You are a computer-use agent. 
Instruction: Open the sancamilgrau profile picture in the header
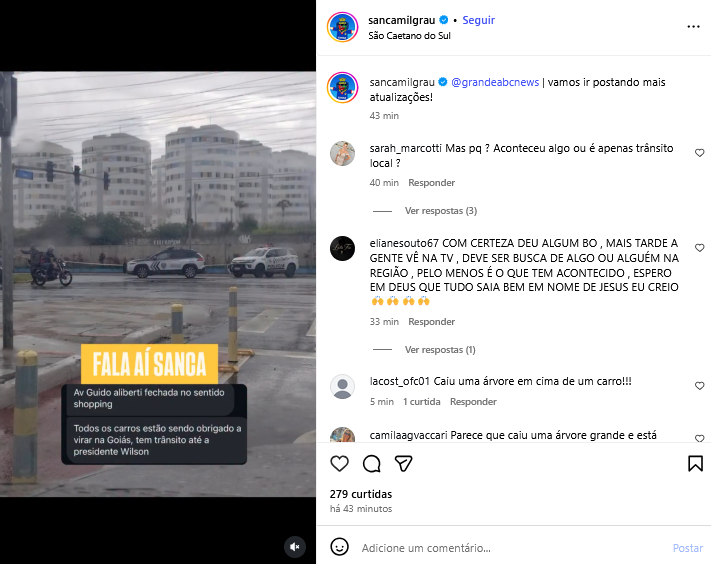point(342,27)
